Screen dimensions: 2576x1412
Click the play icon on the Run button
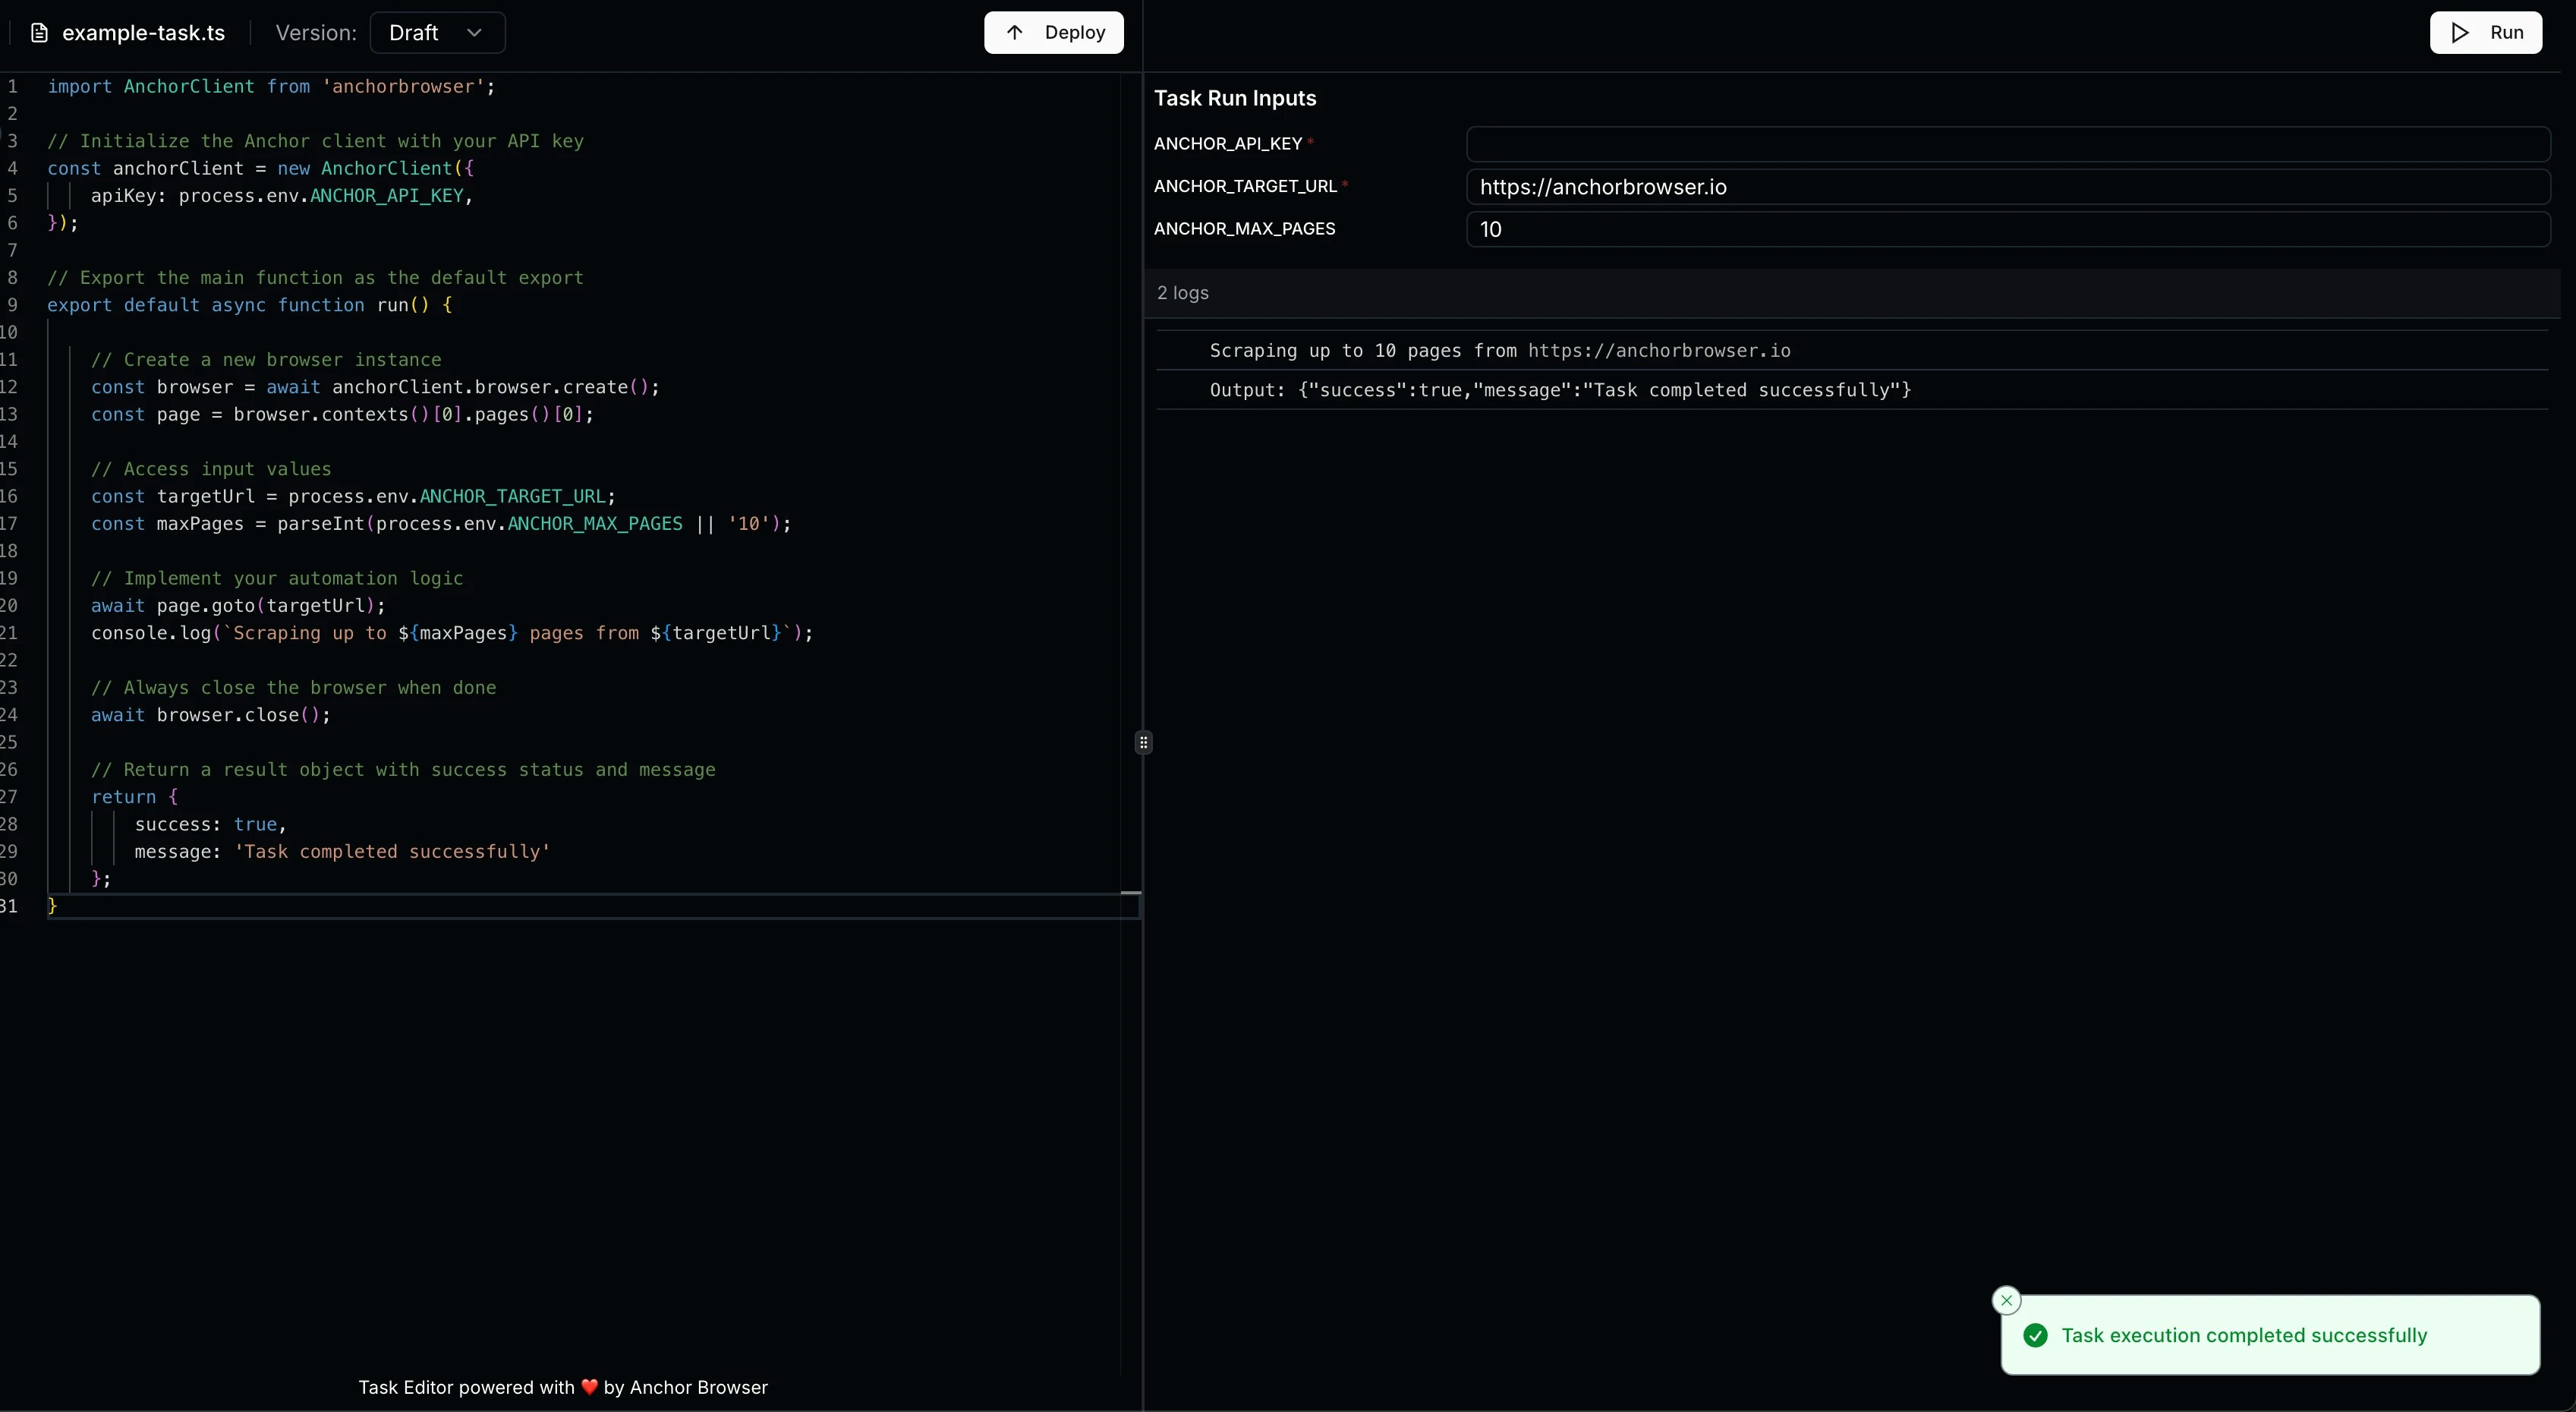(x=2459, y=32)
